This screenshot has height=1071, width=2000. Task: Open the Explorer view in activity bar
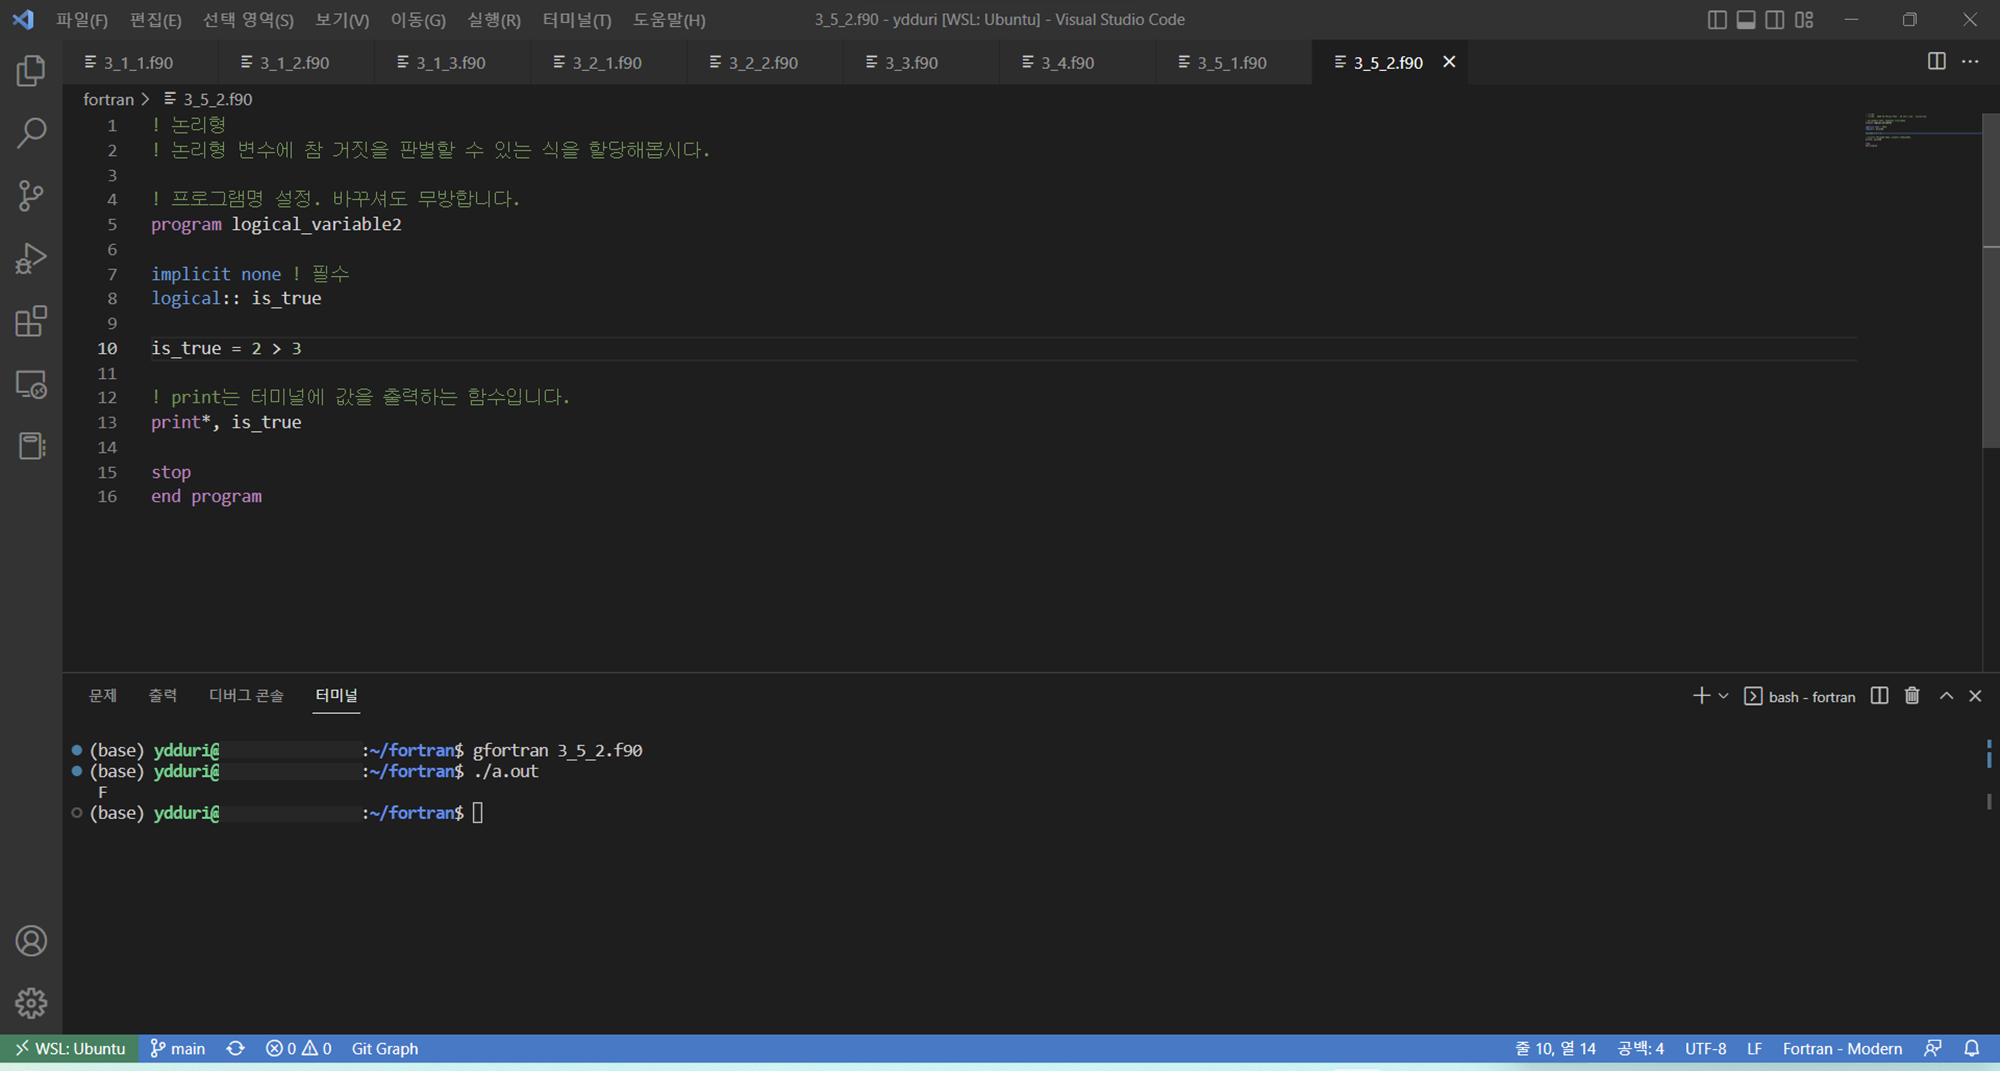[31, 71]
